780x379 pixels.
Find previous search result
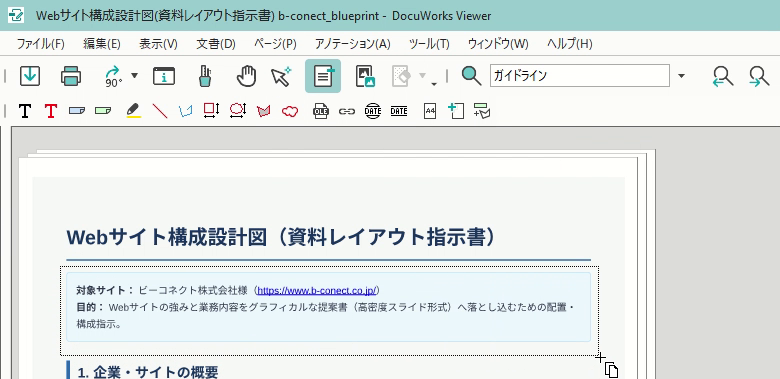(x=723, y=77)
